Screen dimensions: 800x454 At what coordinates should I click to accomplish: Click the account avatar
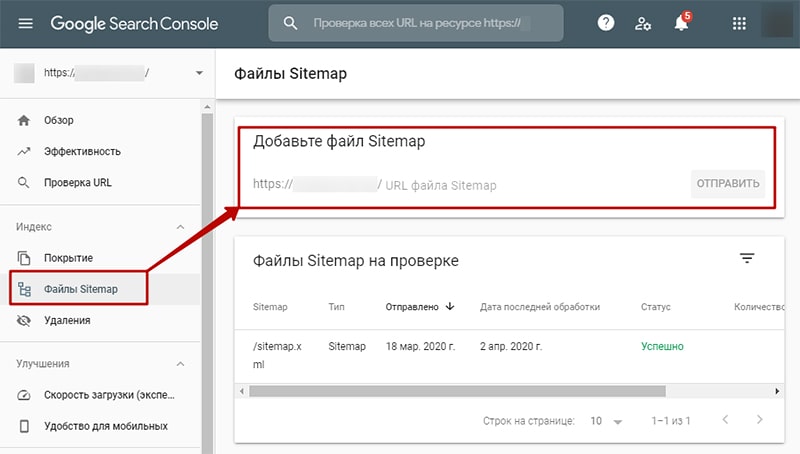[777, 21]
